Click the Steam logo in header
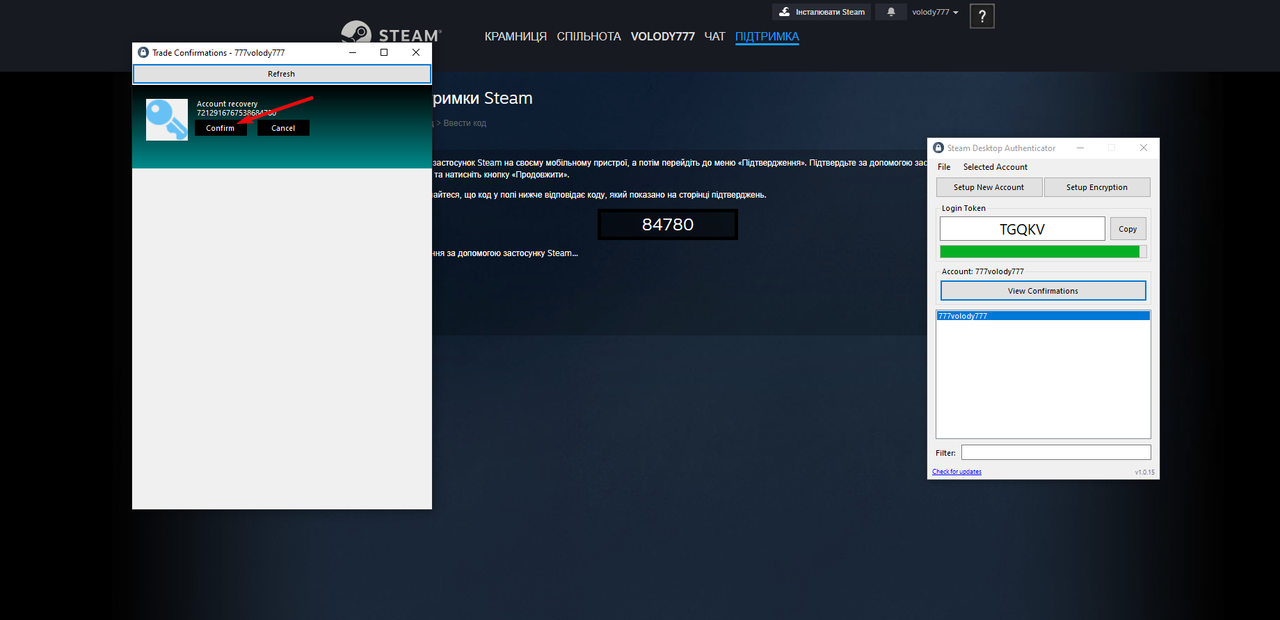The height and width of the screenshot is (620, 1280). 390,35
